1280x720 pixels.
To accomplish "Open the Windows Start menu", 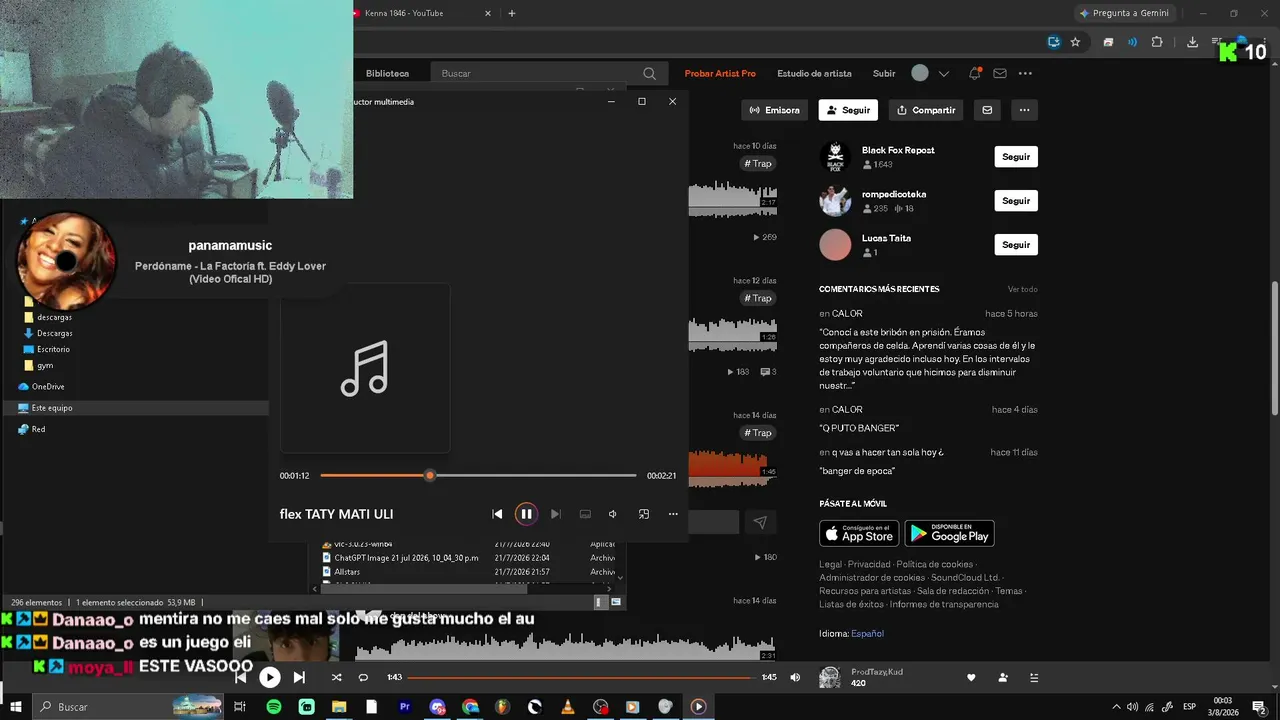I will tap(17, 707).
